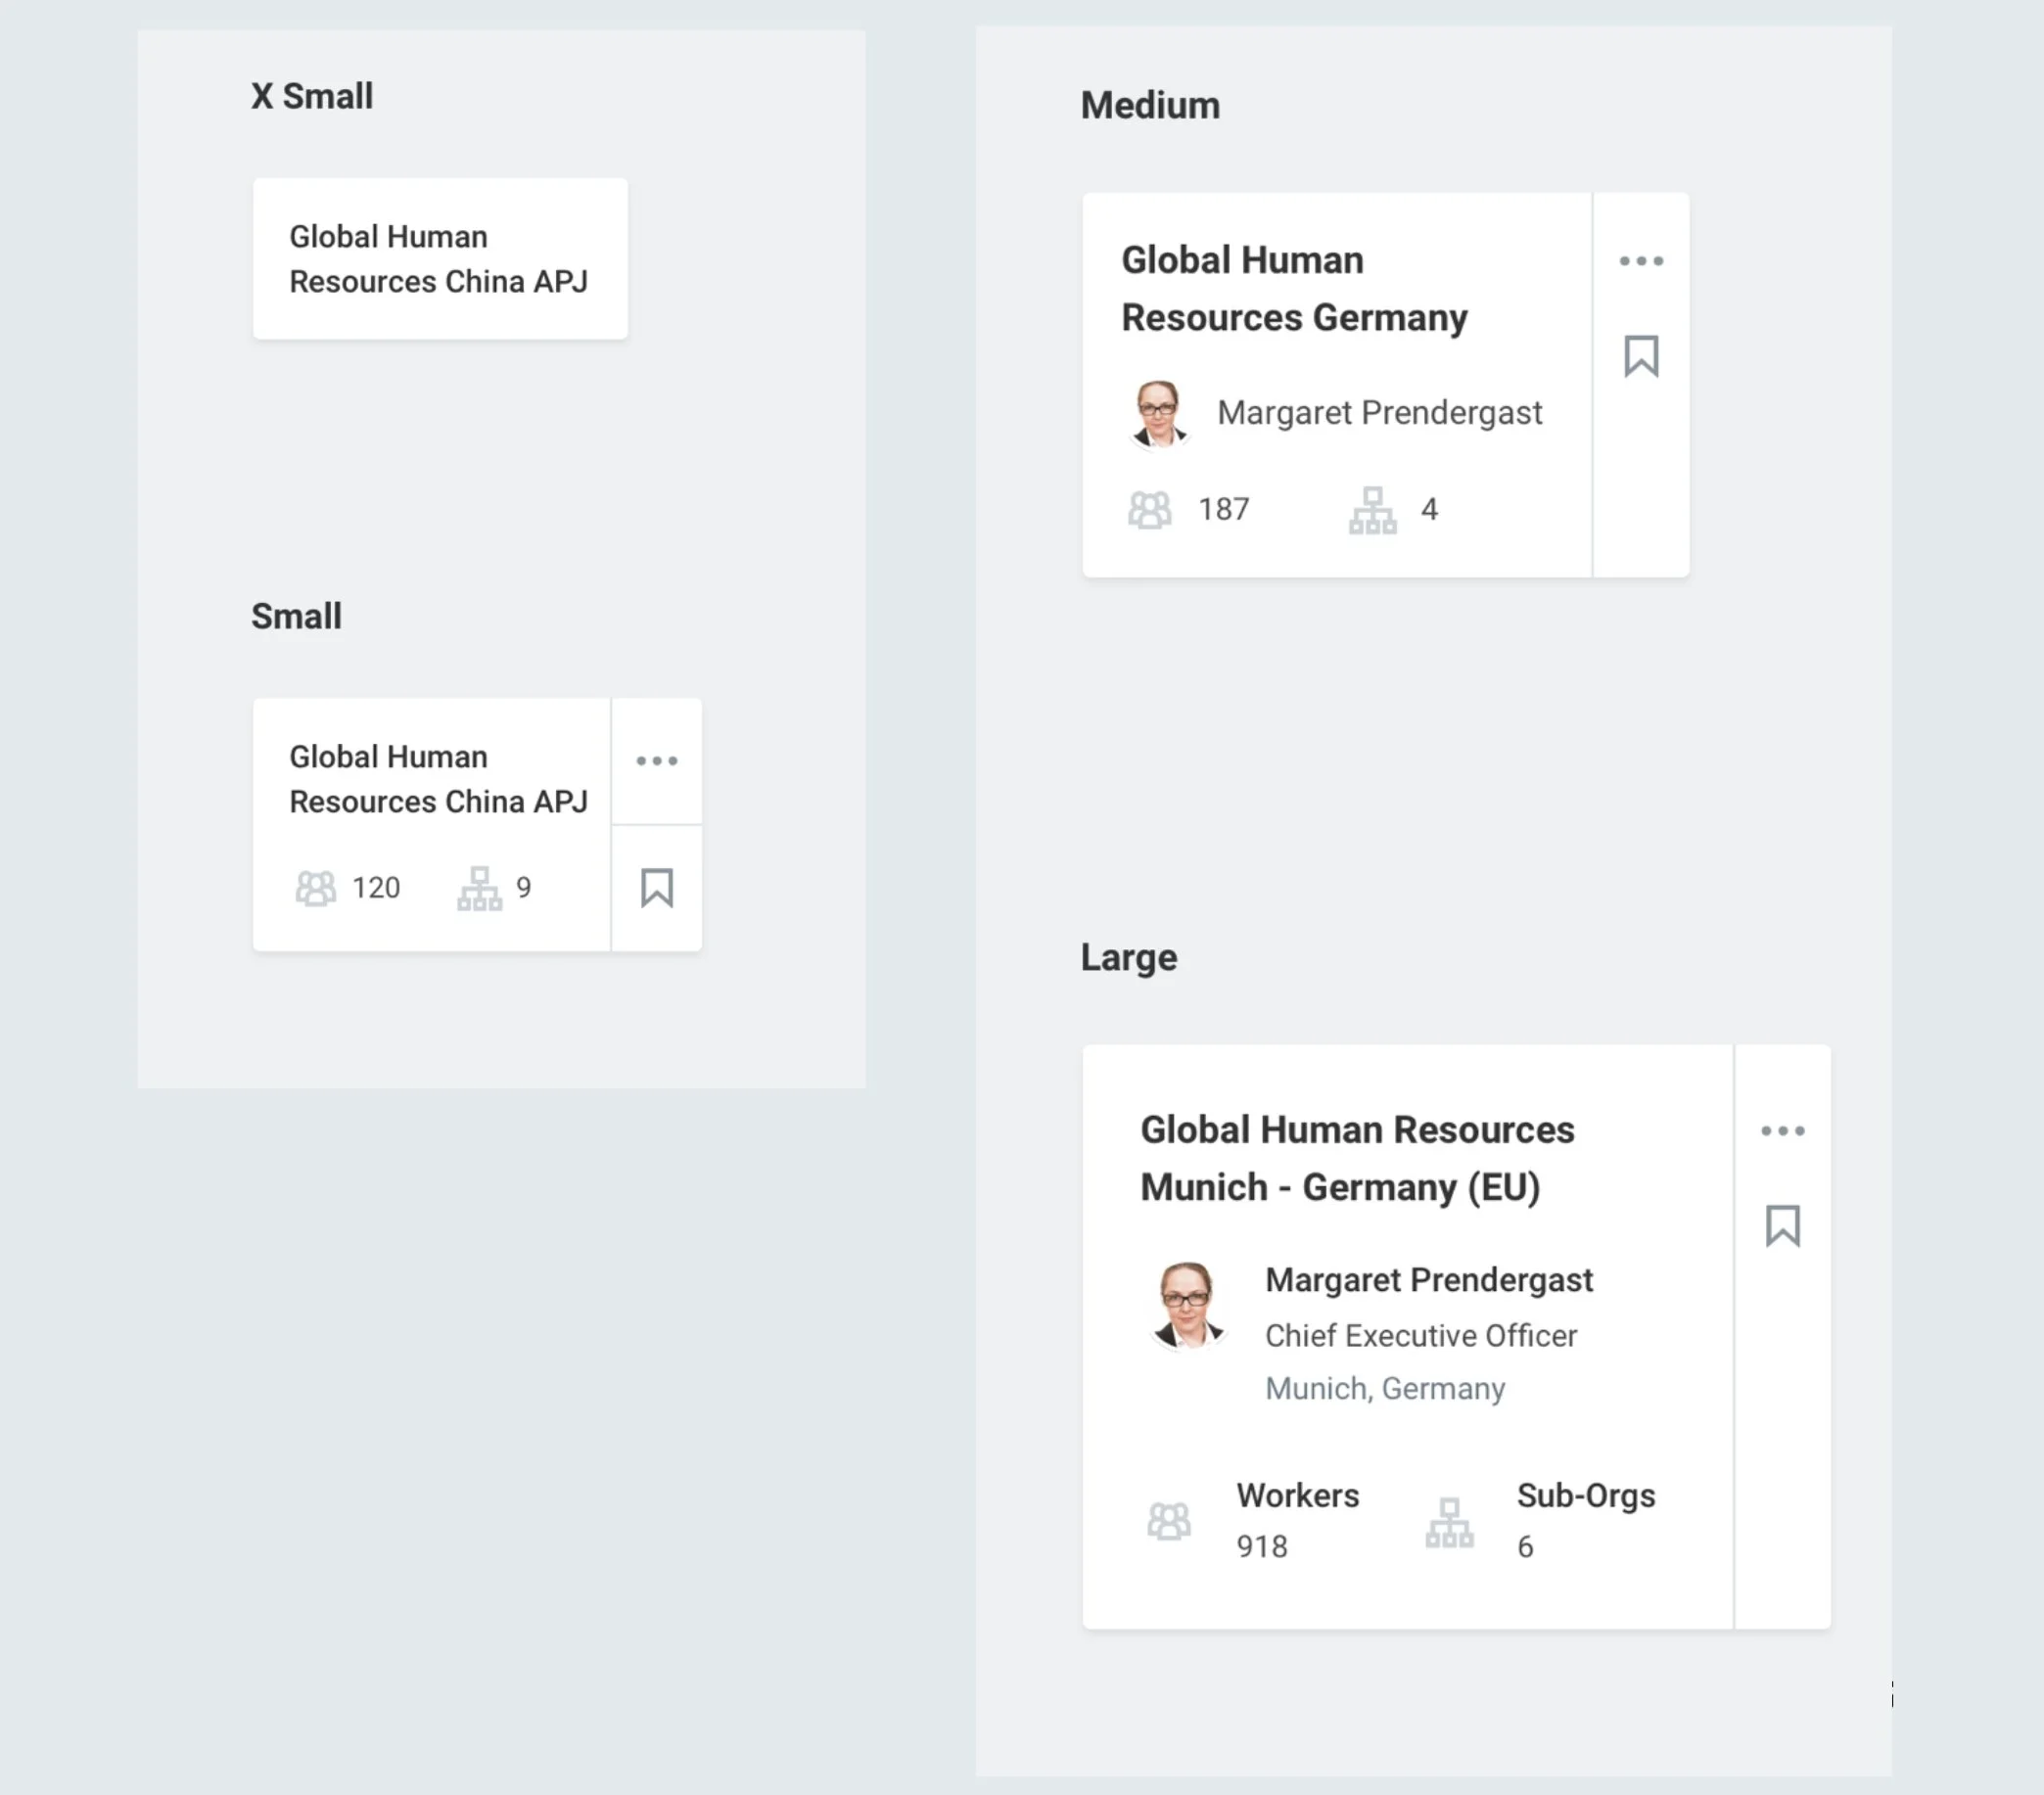Open the three-dot menu on Large card
Screen dimensions: 2044x1795
tap(1783, 1131)
